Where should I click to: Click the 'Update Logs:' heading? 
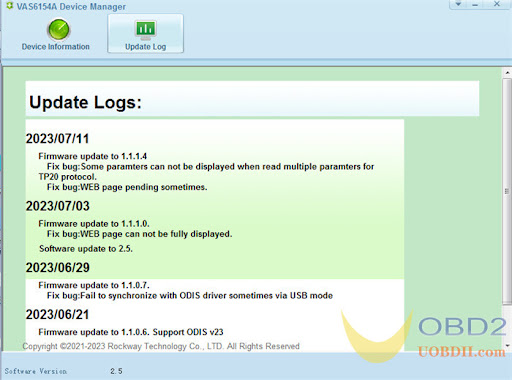85,102
